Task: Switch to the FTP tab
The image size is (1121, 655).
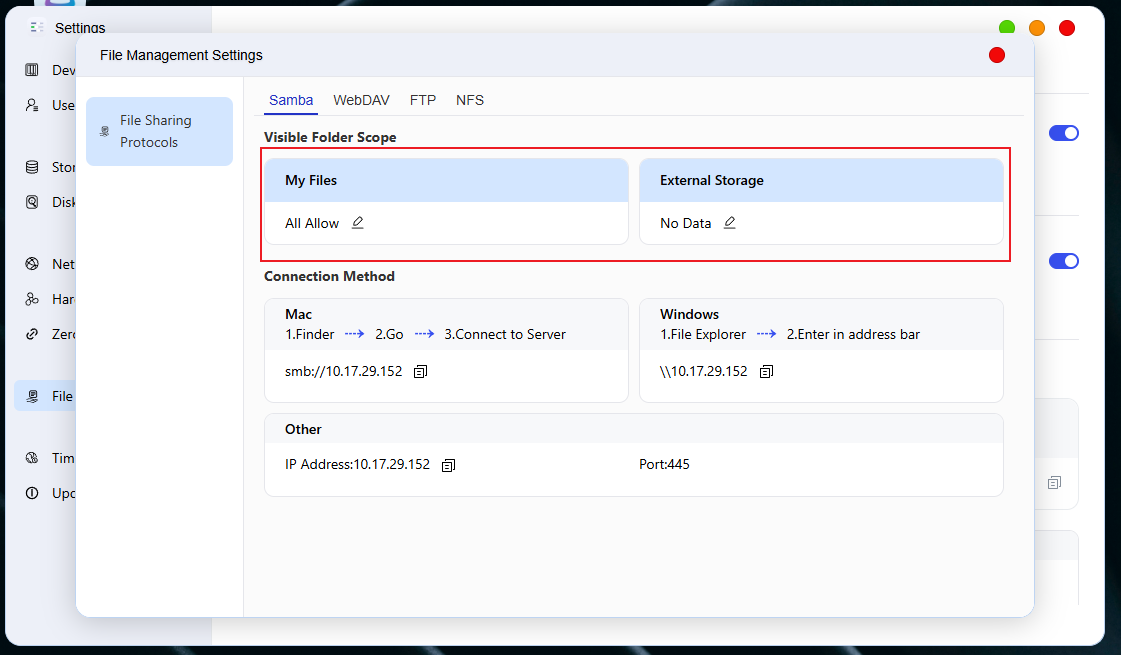Action: pos(423,100)
